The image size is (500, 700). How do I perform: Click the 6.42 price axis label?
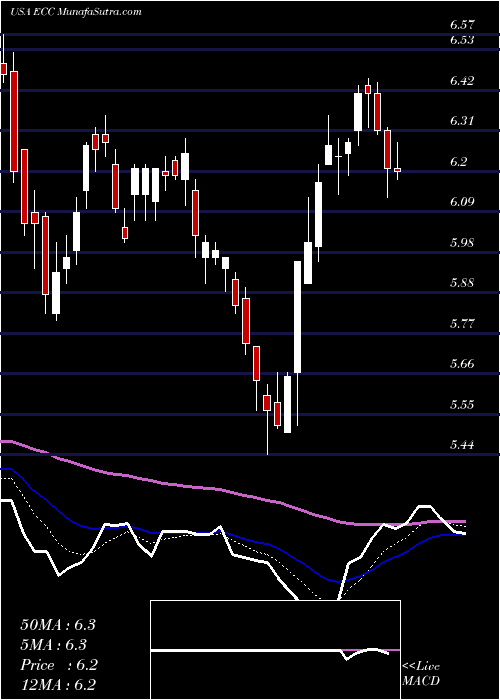[462, 81]
